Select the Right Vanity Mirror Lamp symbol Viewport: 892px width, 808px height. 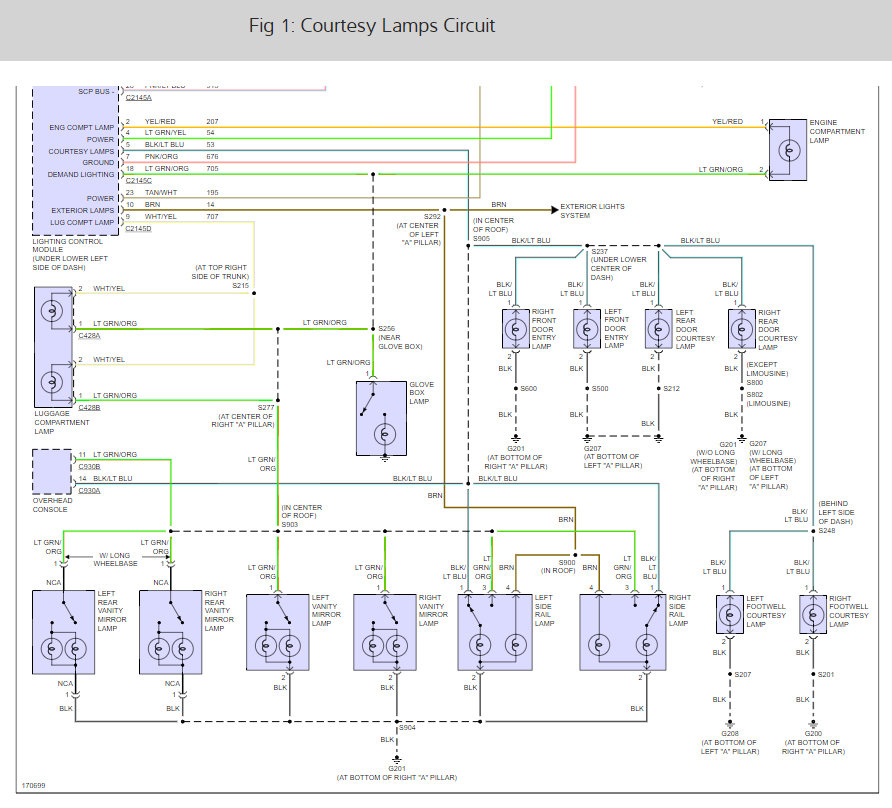click(x=385, y=632)
